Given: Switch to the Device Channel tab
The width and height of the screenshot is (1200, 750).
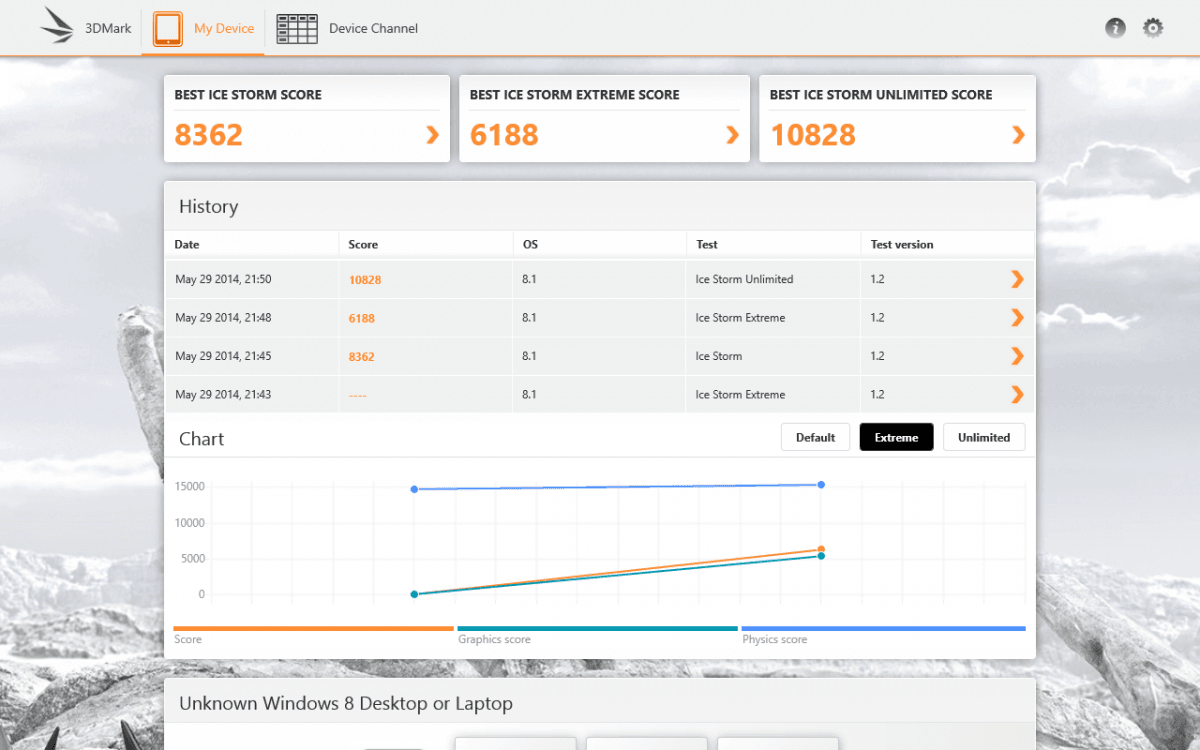Looking at the screenshot, I should tap(347, 28).
